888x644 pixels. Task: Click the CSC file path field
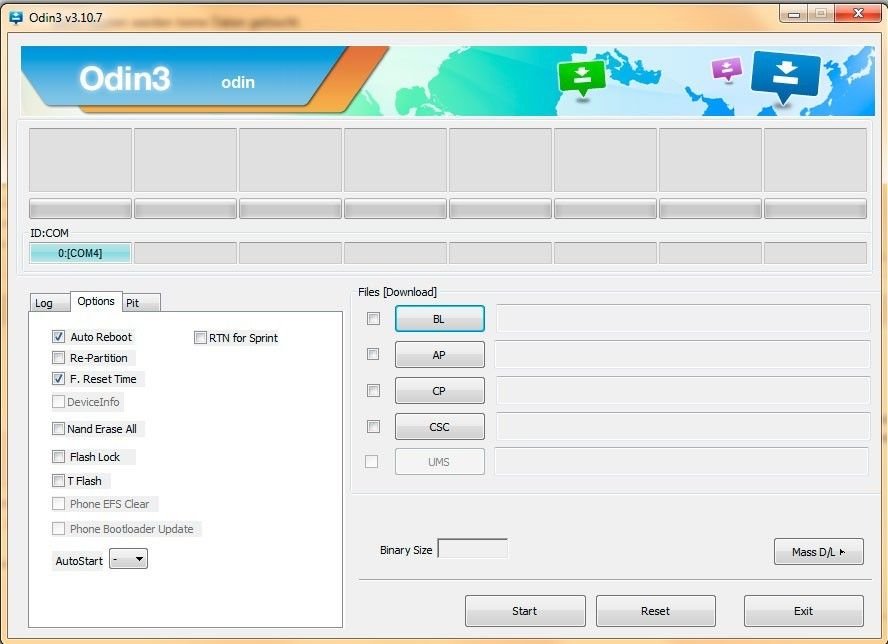click(682, 426)
